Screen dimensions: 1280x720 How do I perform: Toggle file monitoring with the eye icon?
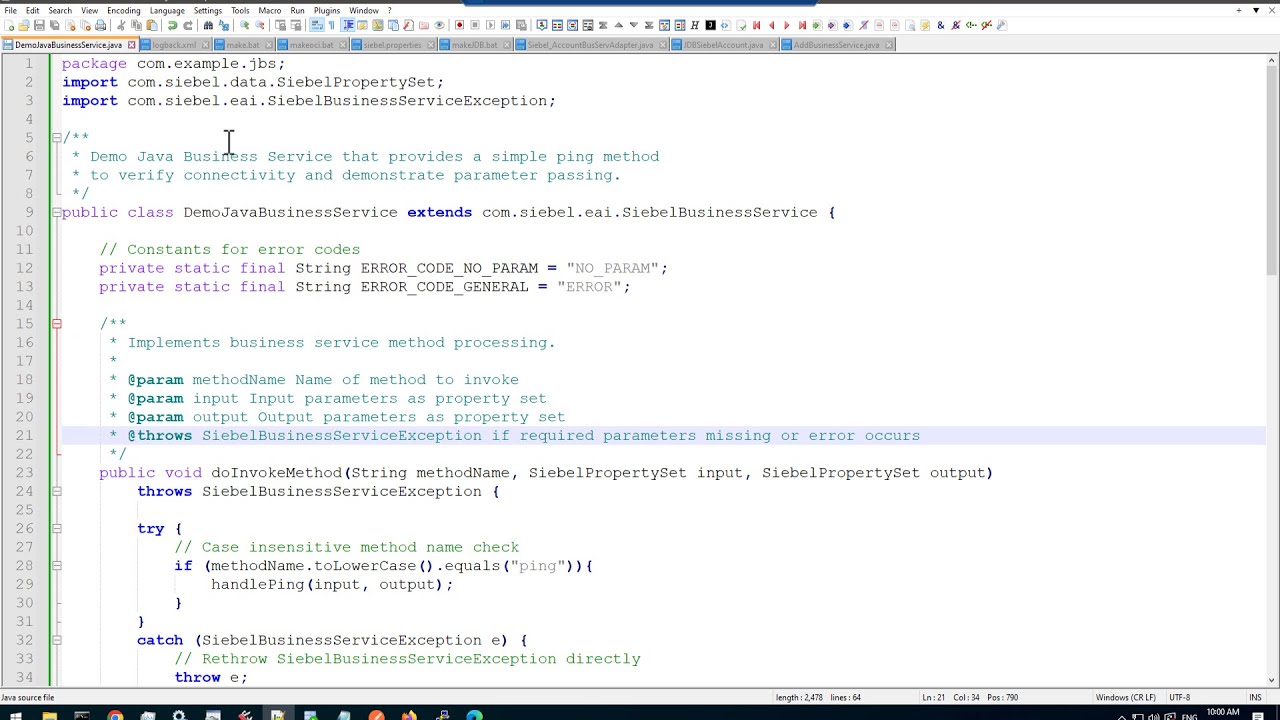point(438,25)
